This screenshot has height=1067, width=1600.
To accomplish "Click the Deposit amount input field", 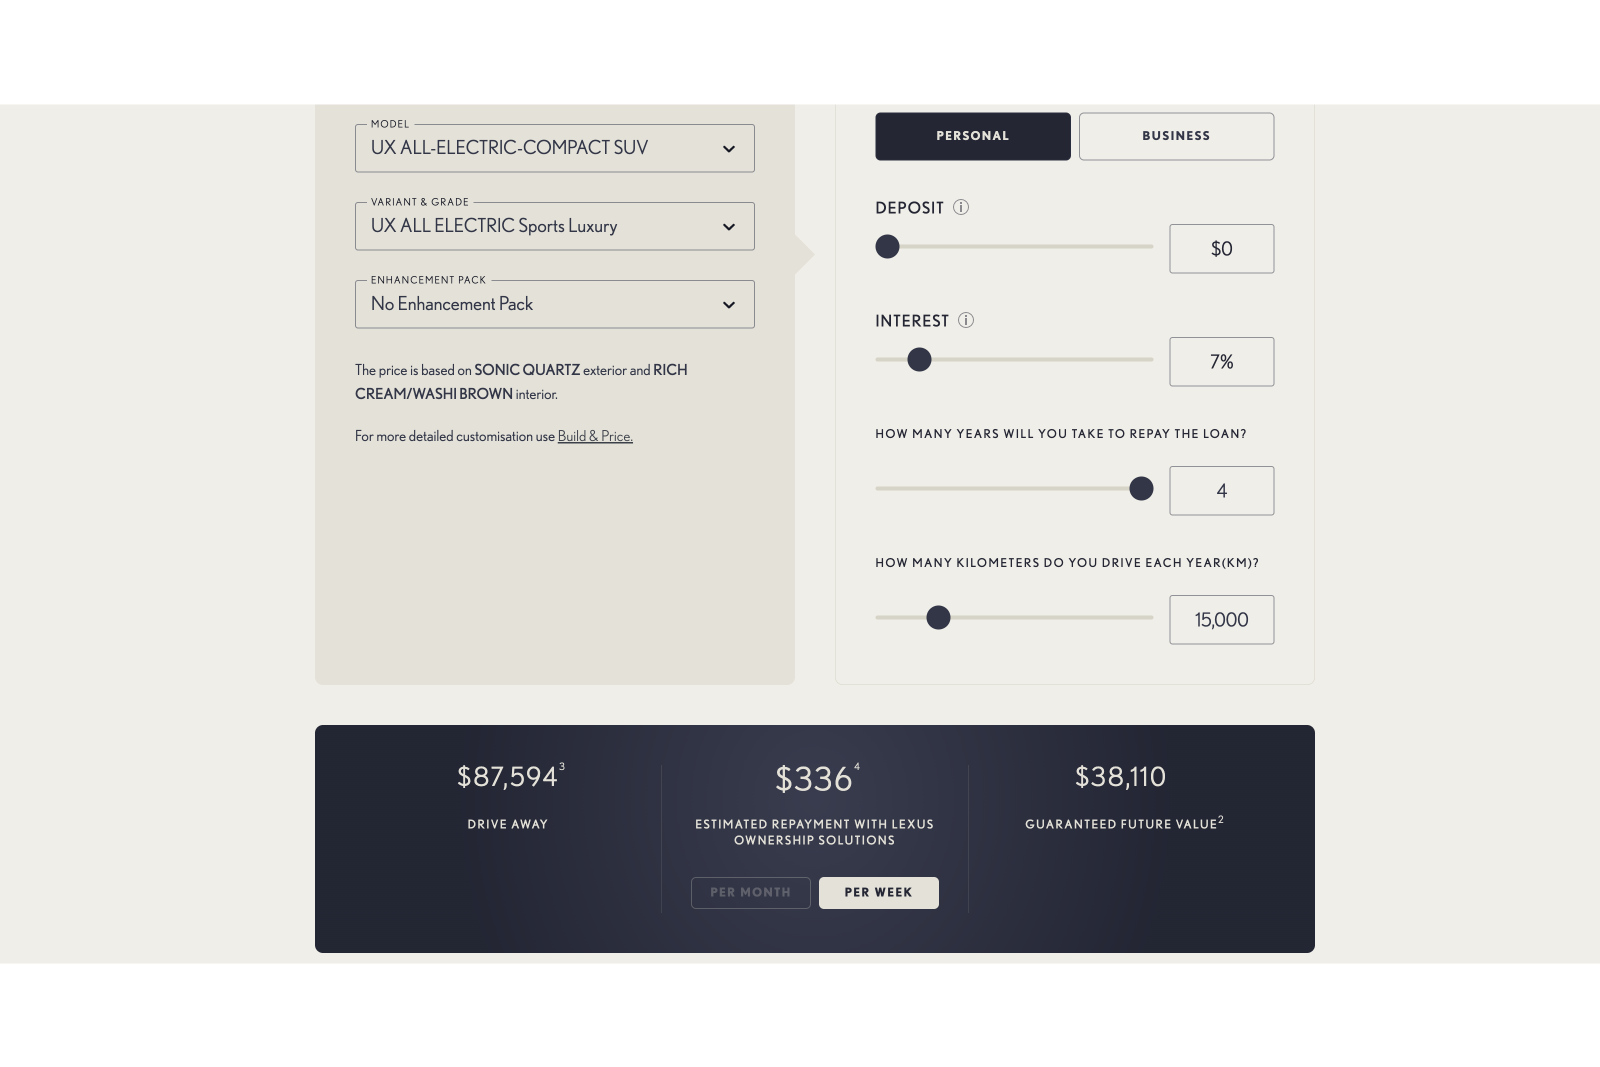I will click(x=1221, y=249).
